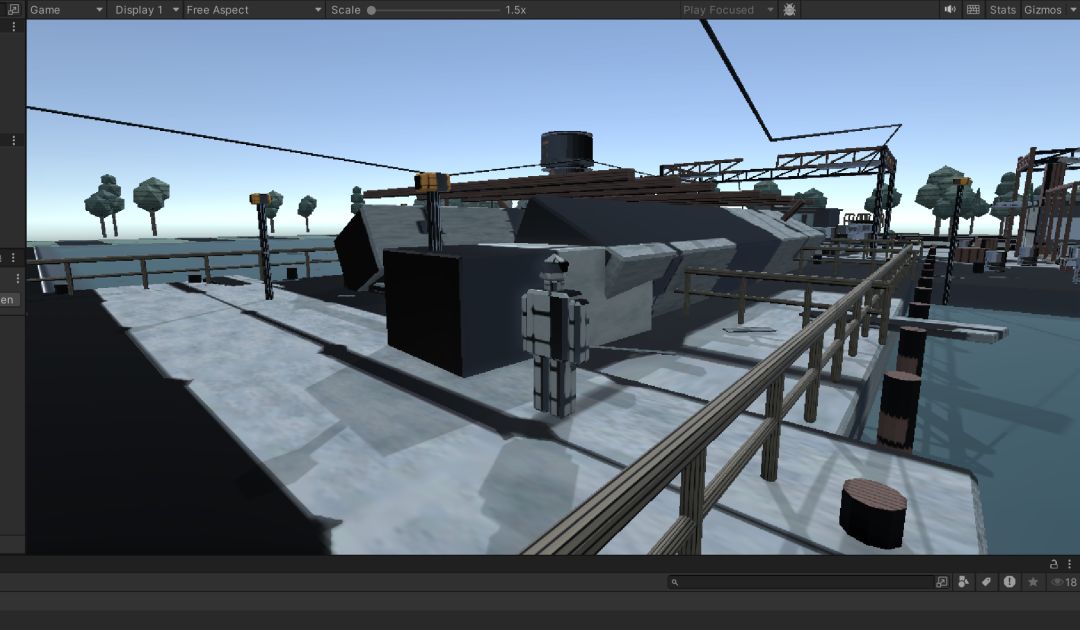Click the star favorites icon

pos(1032,582)
